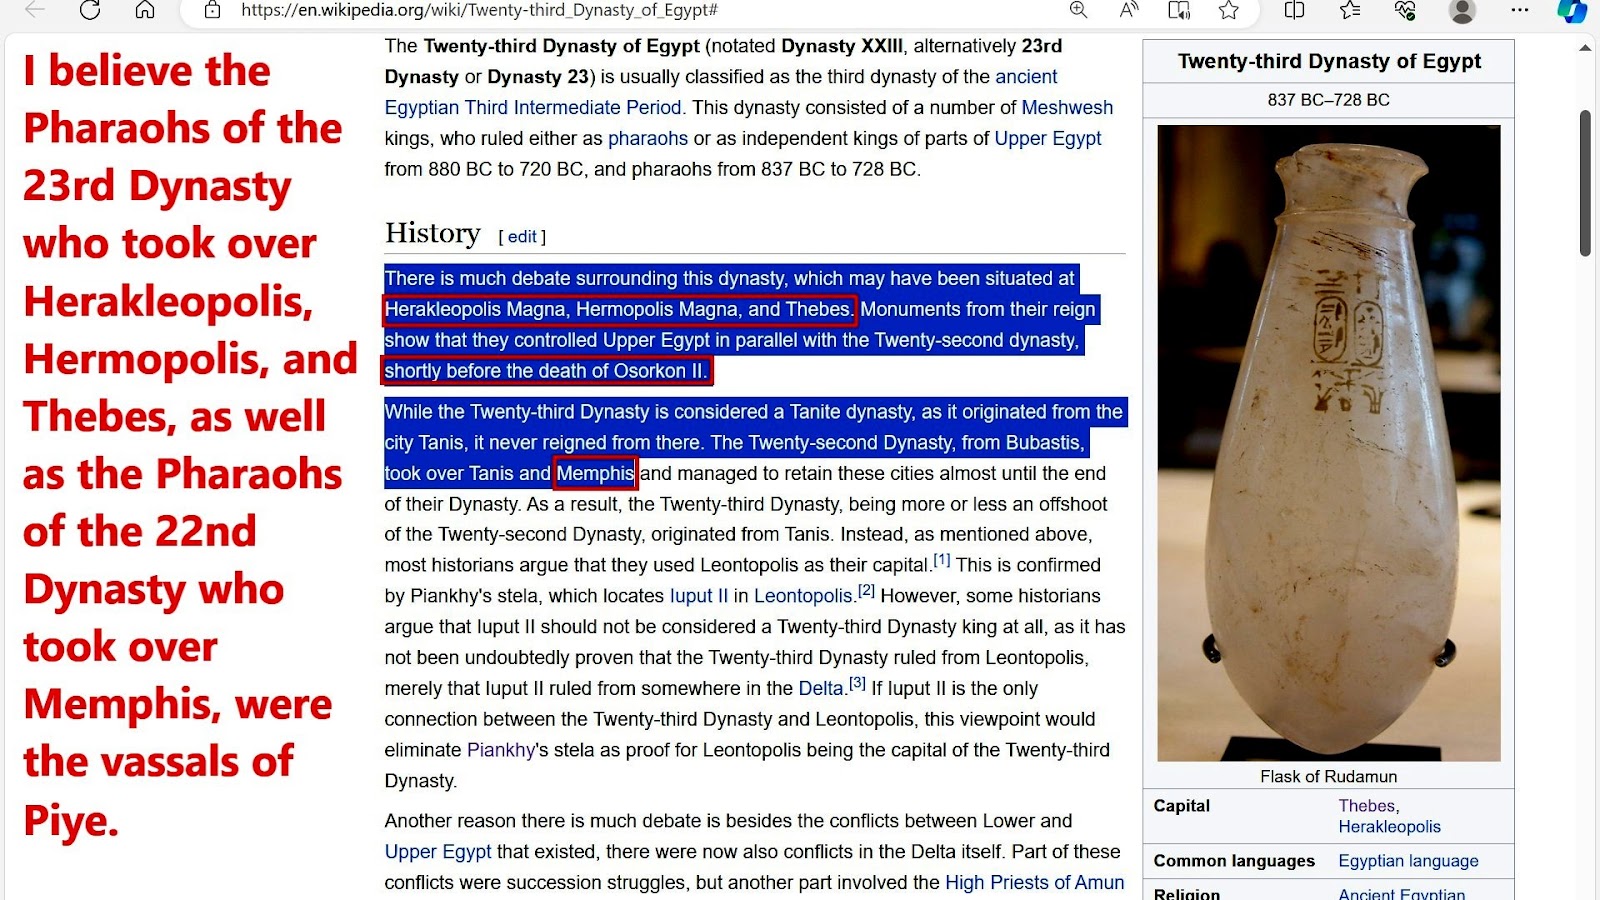Viewport: 1600px width, 900px height.
Task: Click the 'Flask of Rudamun' caption
Action: [1328, 777]
